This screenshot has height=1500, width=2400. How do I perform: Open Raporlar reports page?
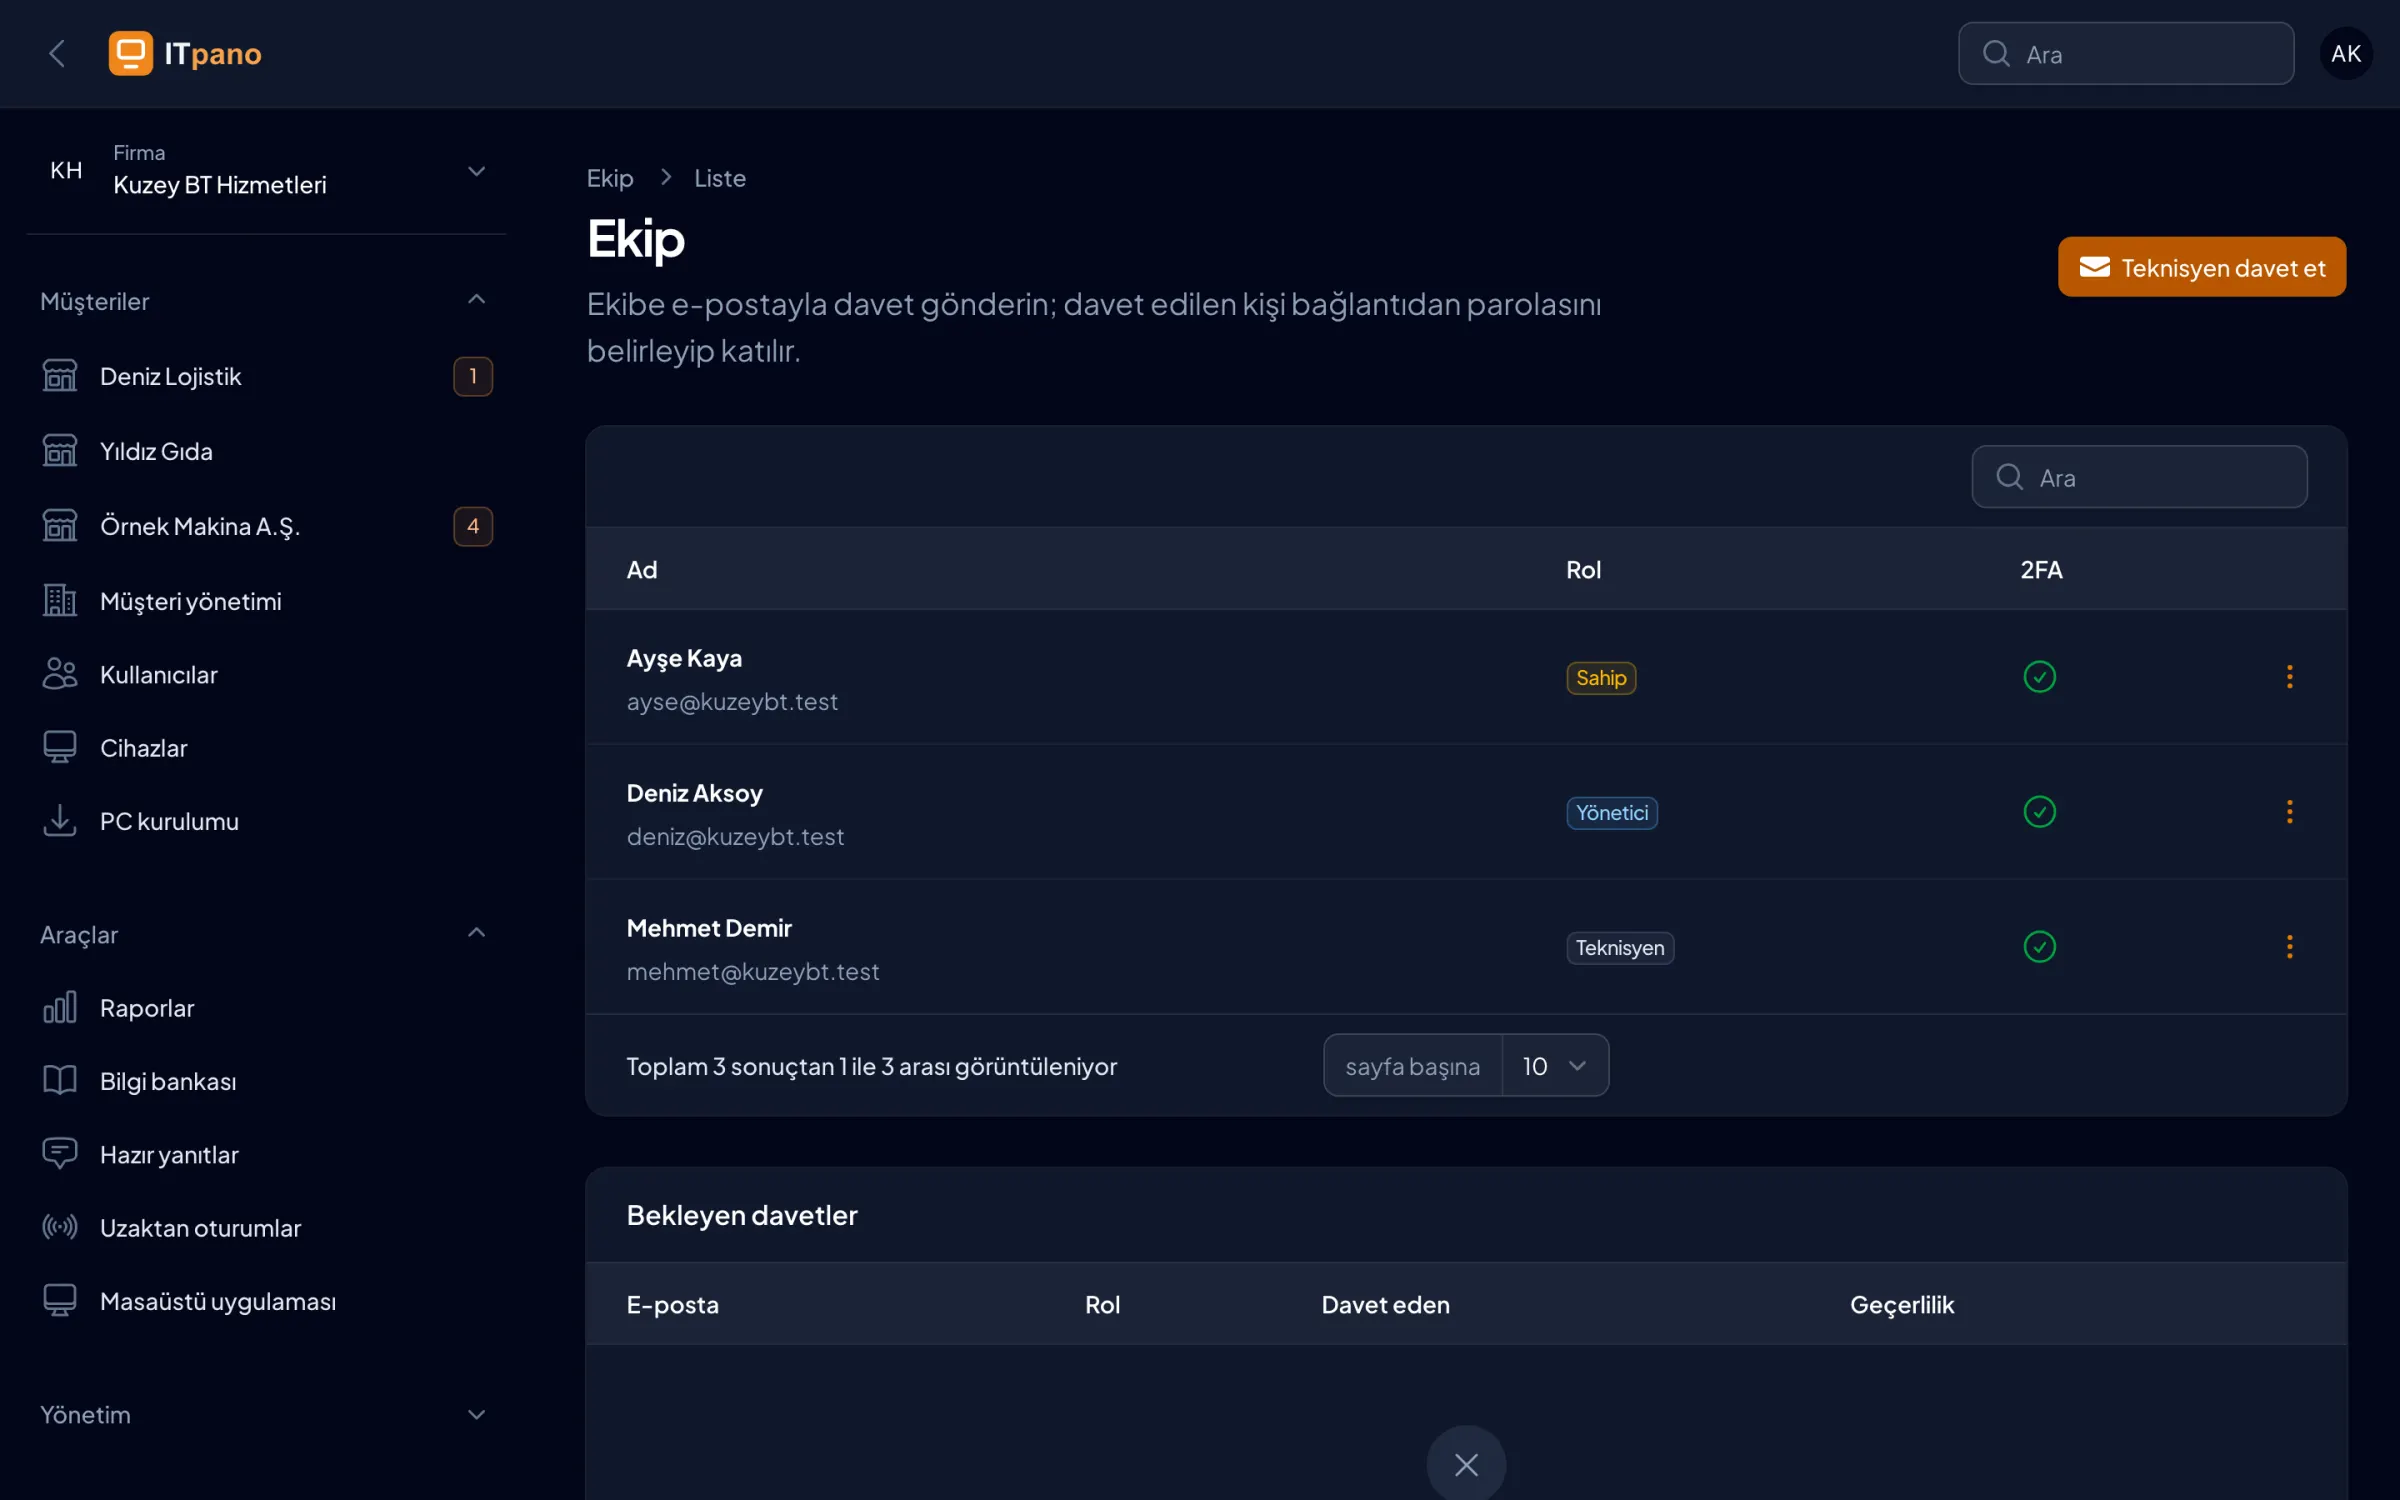(x=267, y=1008)
